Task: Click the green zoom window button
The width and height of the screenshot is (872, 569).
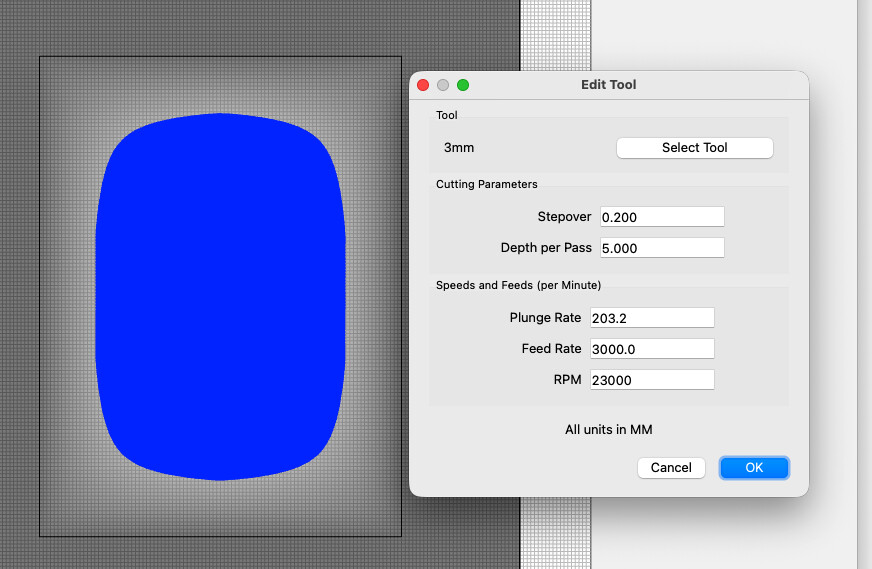Action: (463, 85)
